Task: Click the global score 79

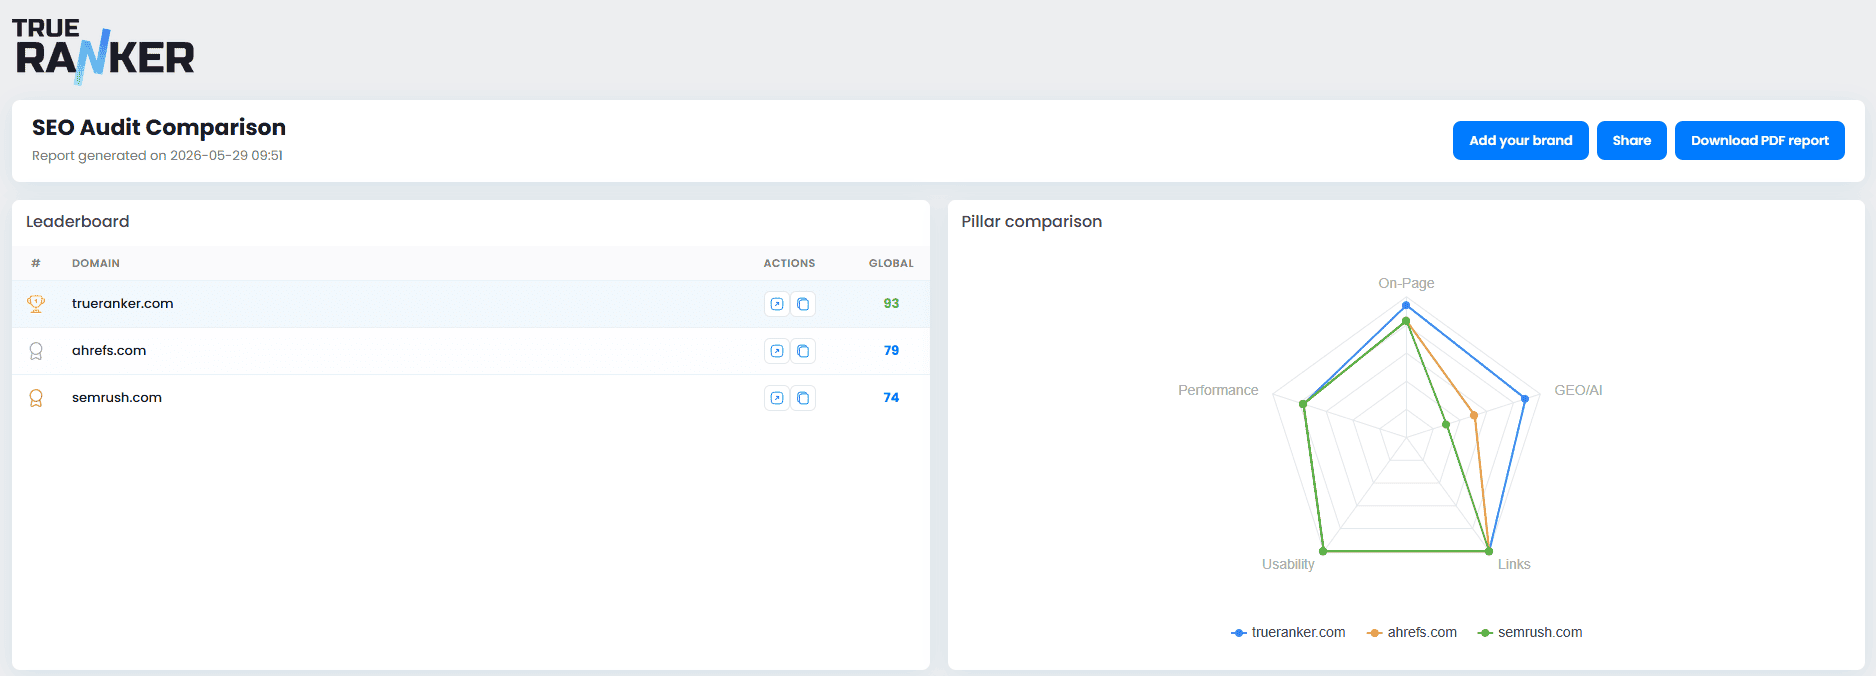Action: tap(891, 351)
